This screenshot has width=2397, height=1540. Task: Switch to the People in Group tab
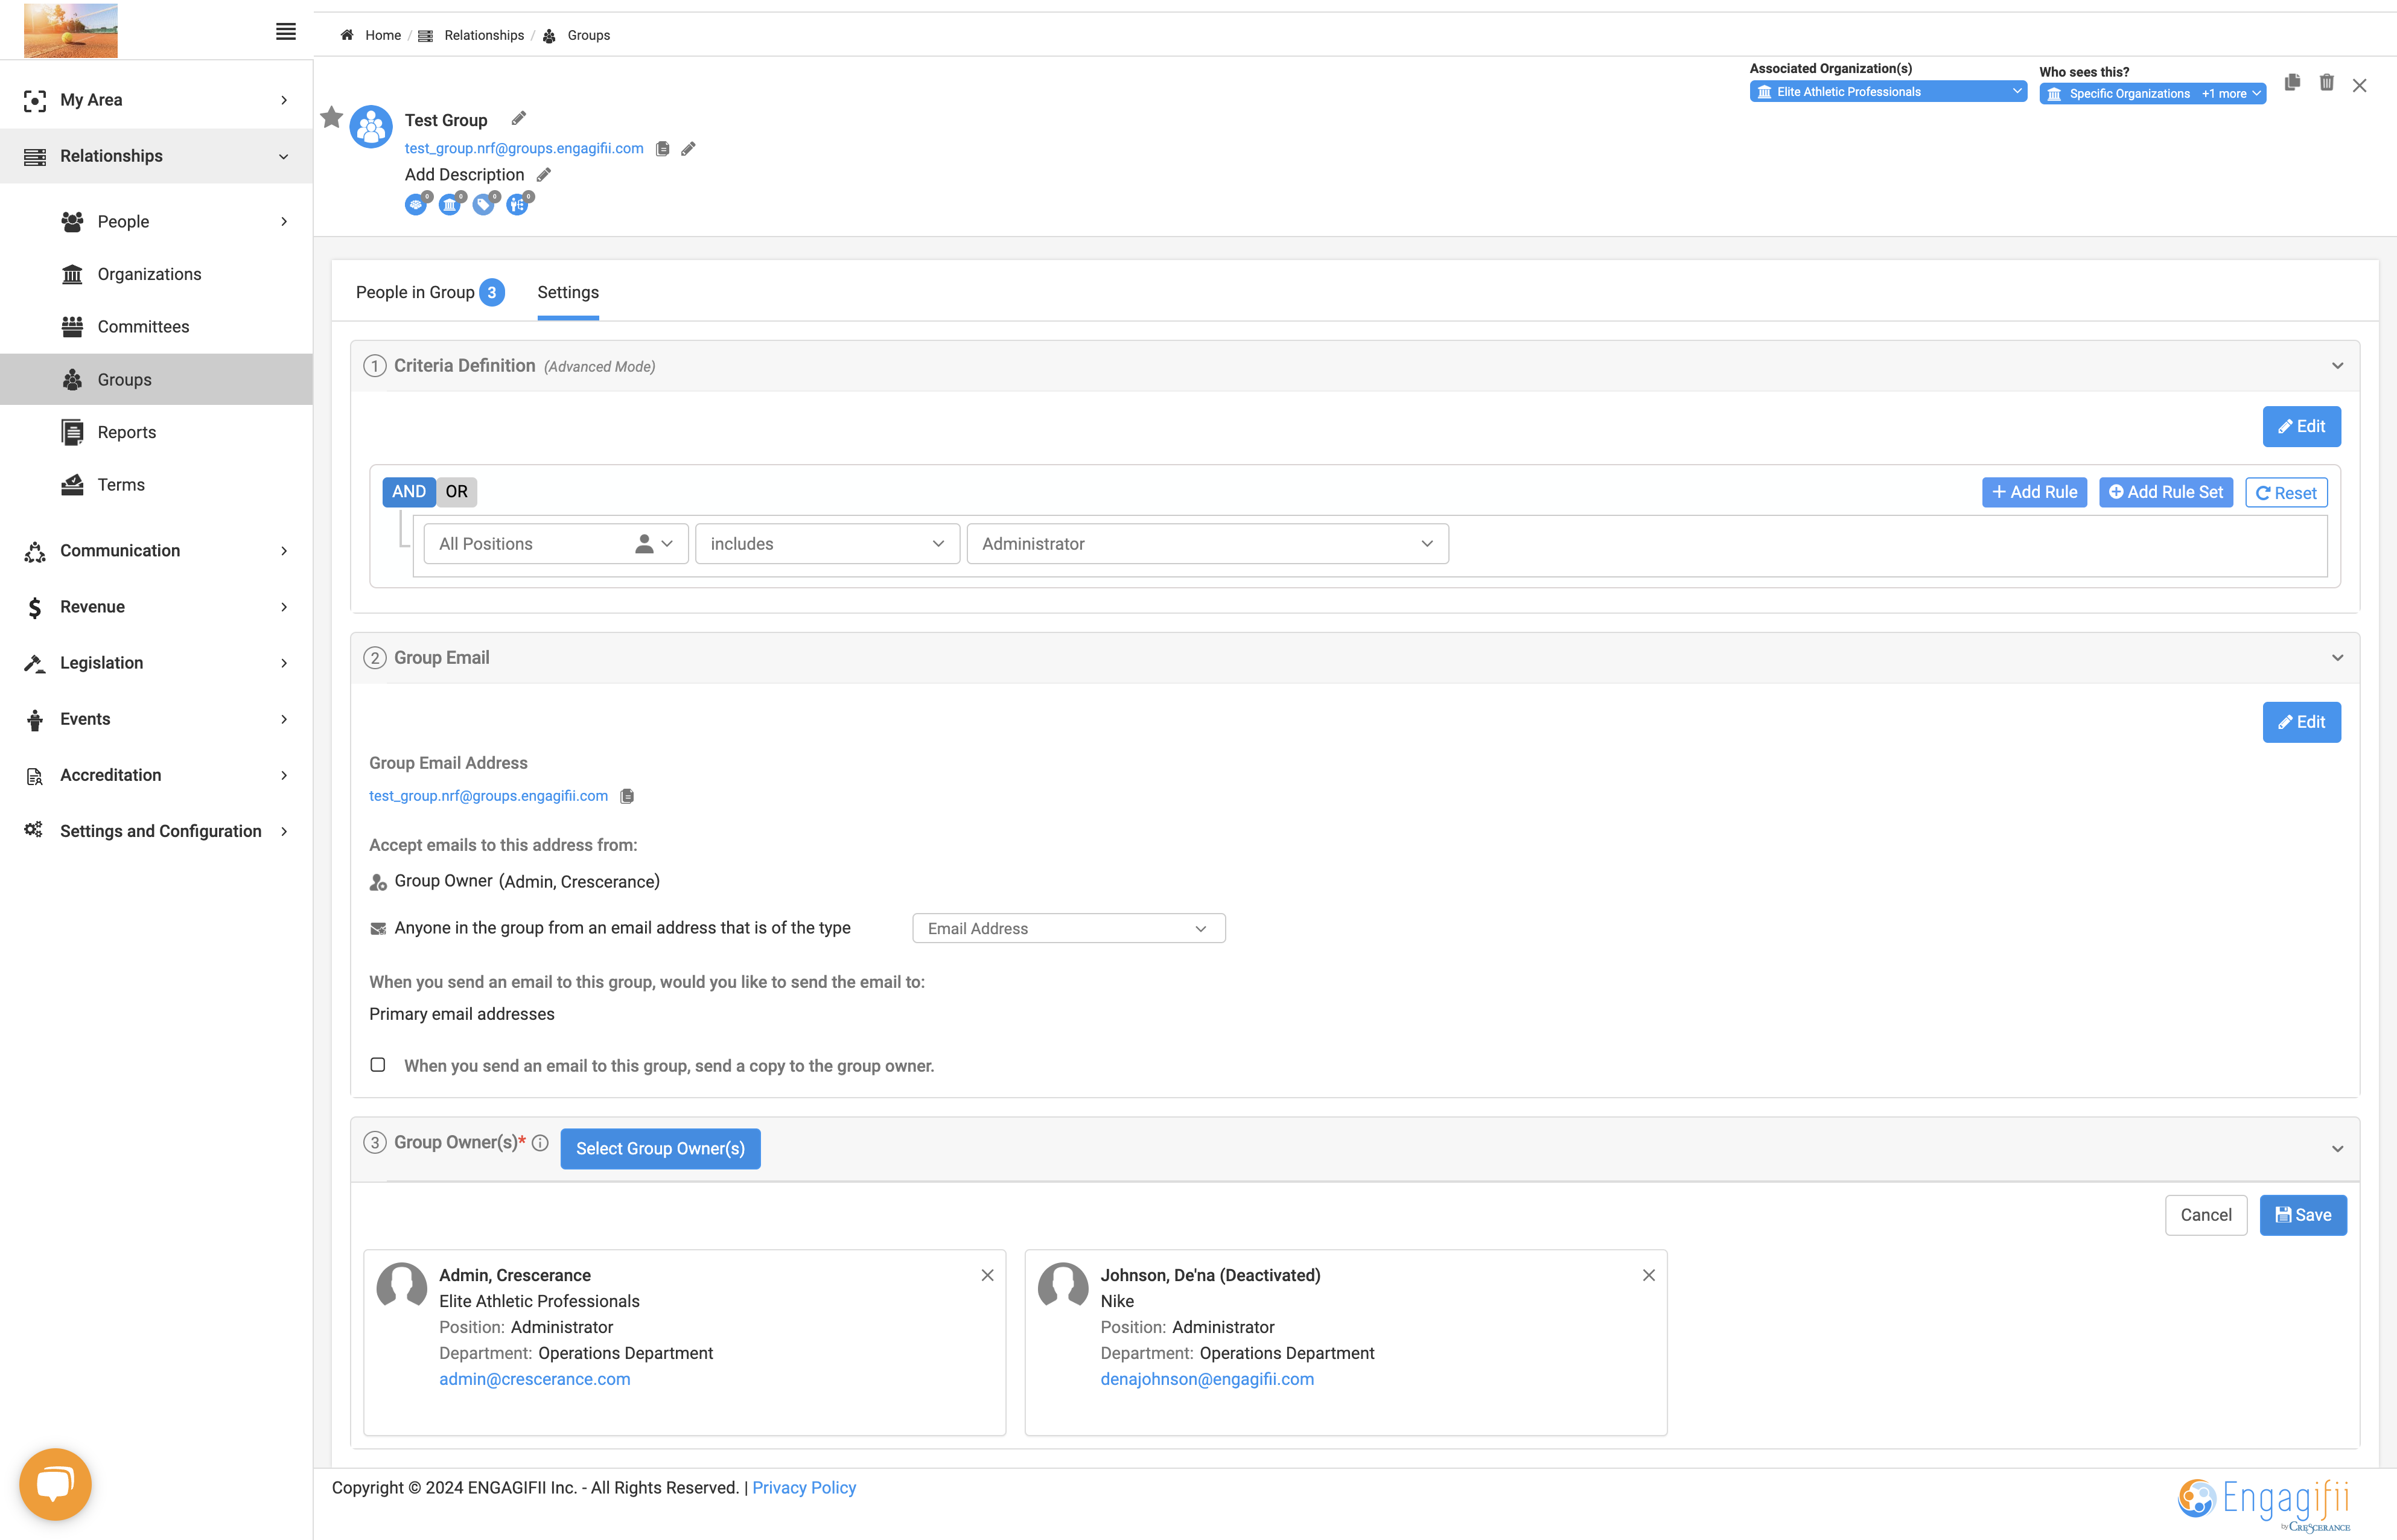point(430,292)
